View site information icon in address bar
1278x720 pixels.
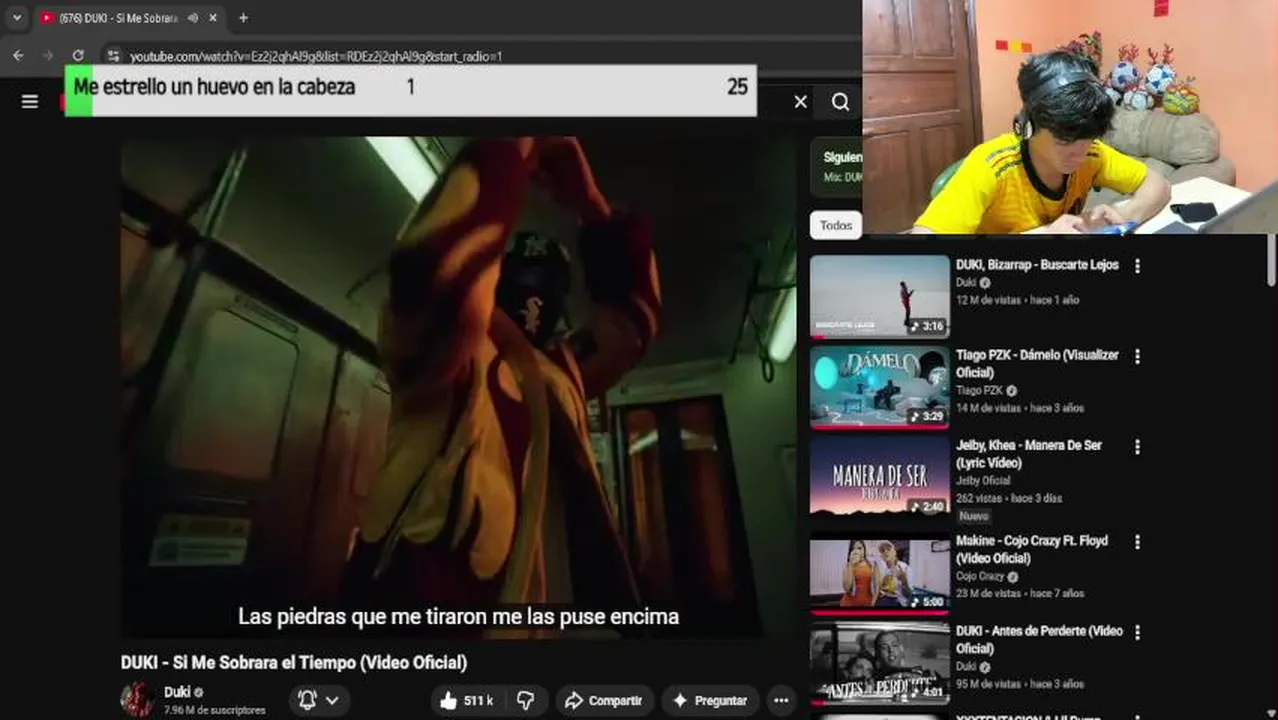(x=113, y=56)
